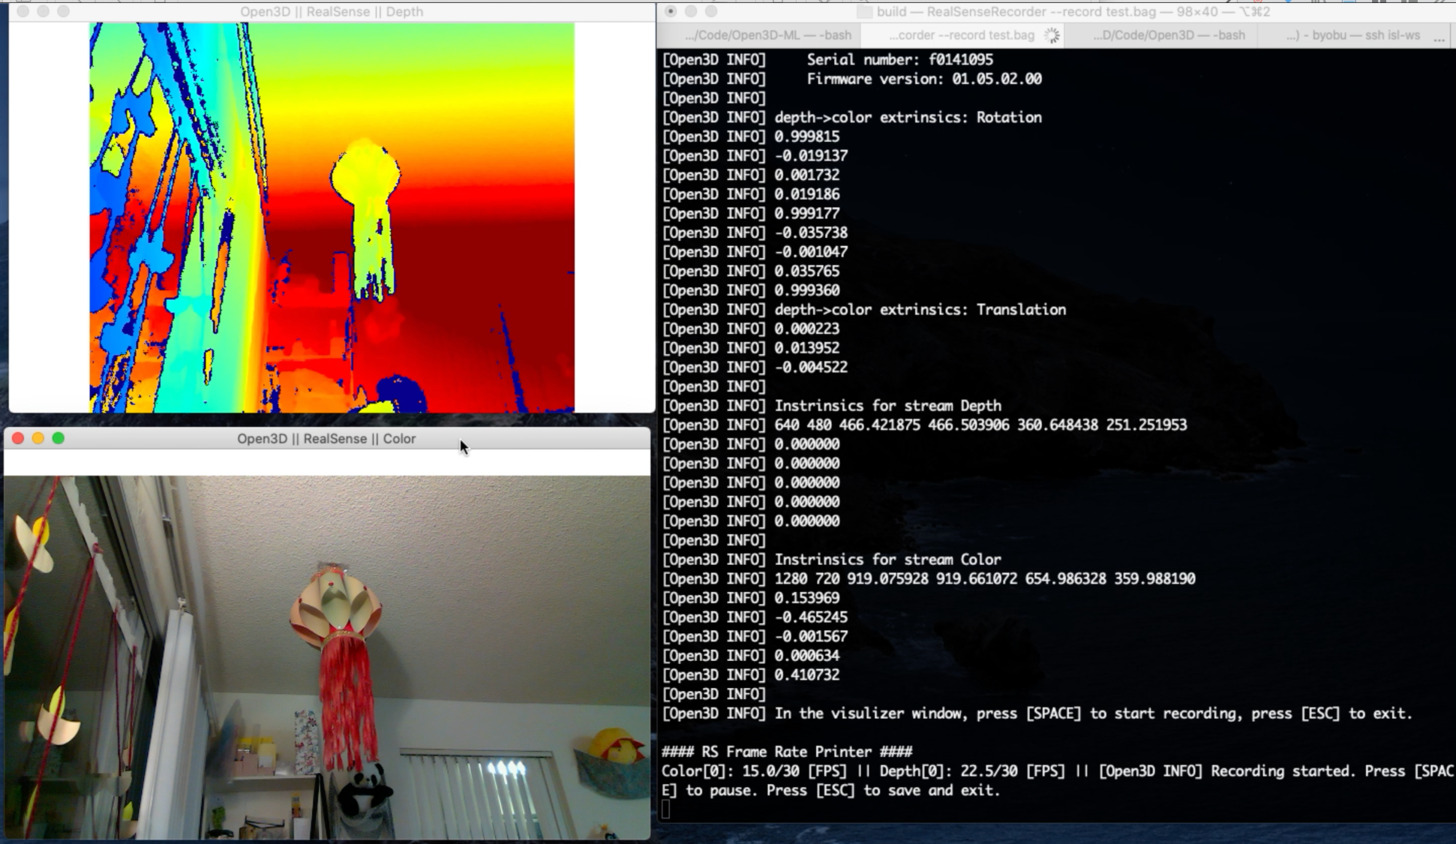Screen dimensions: 1456x844
Task: Click 'Instrinsics for stream Color' line
Action: [x=888, y=560]
